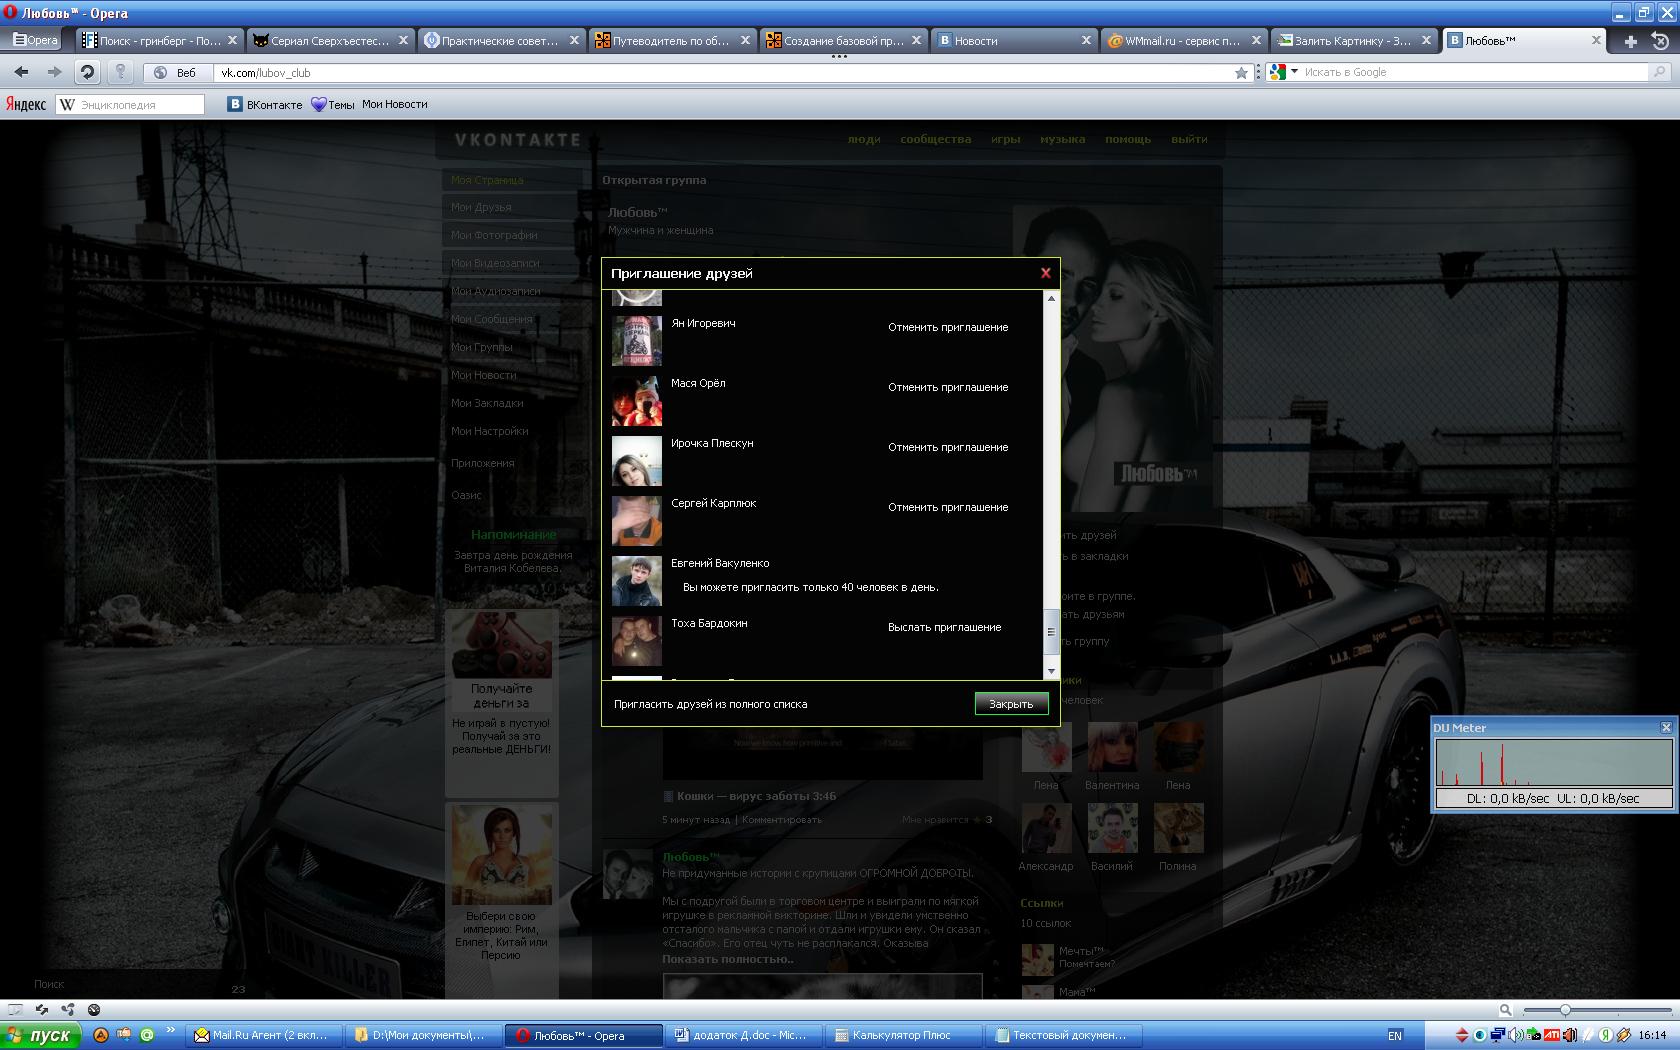Cancel invitation for Ирочка Плескун

(x=948, y=447)
